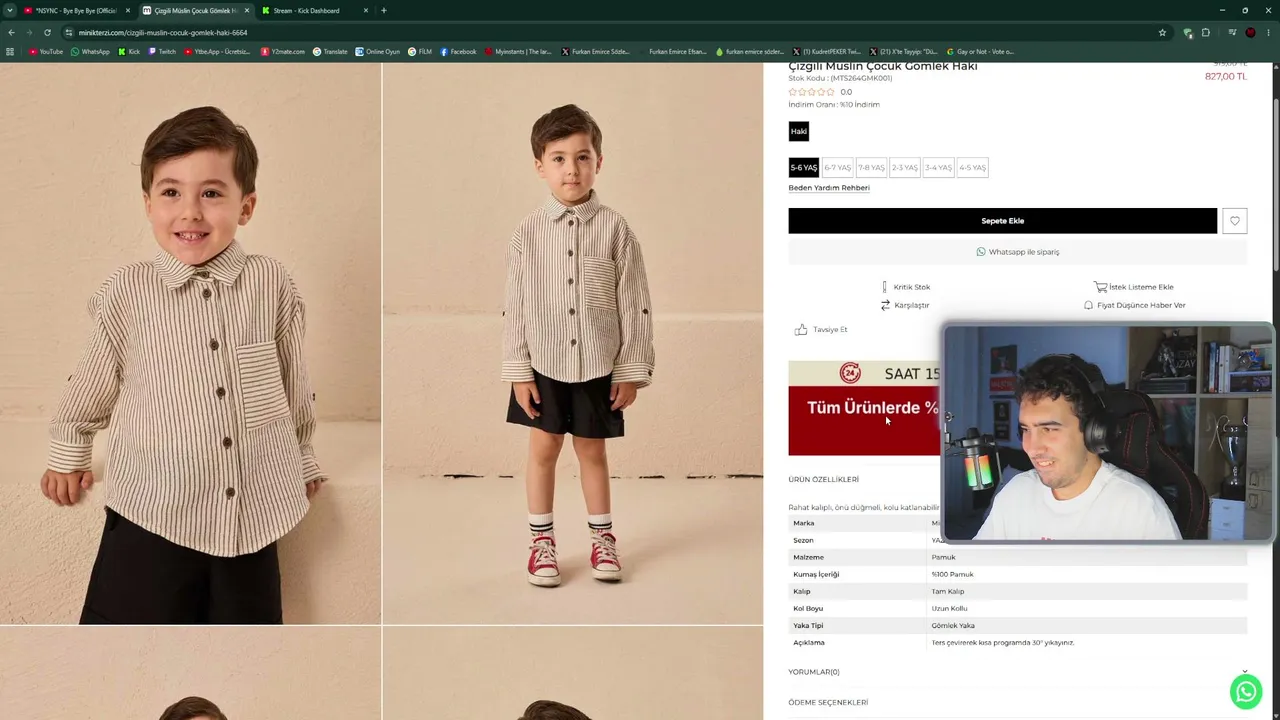Open the green WhatsApp chat bubble
1280x720 pixels.
1246,691
